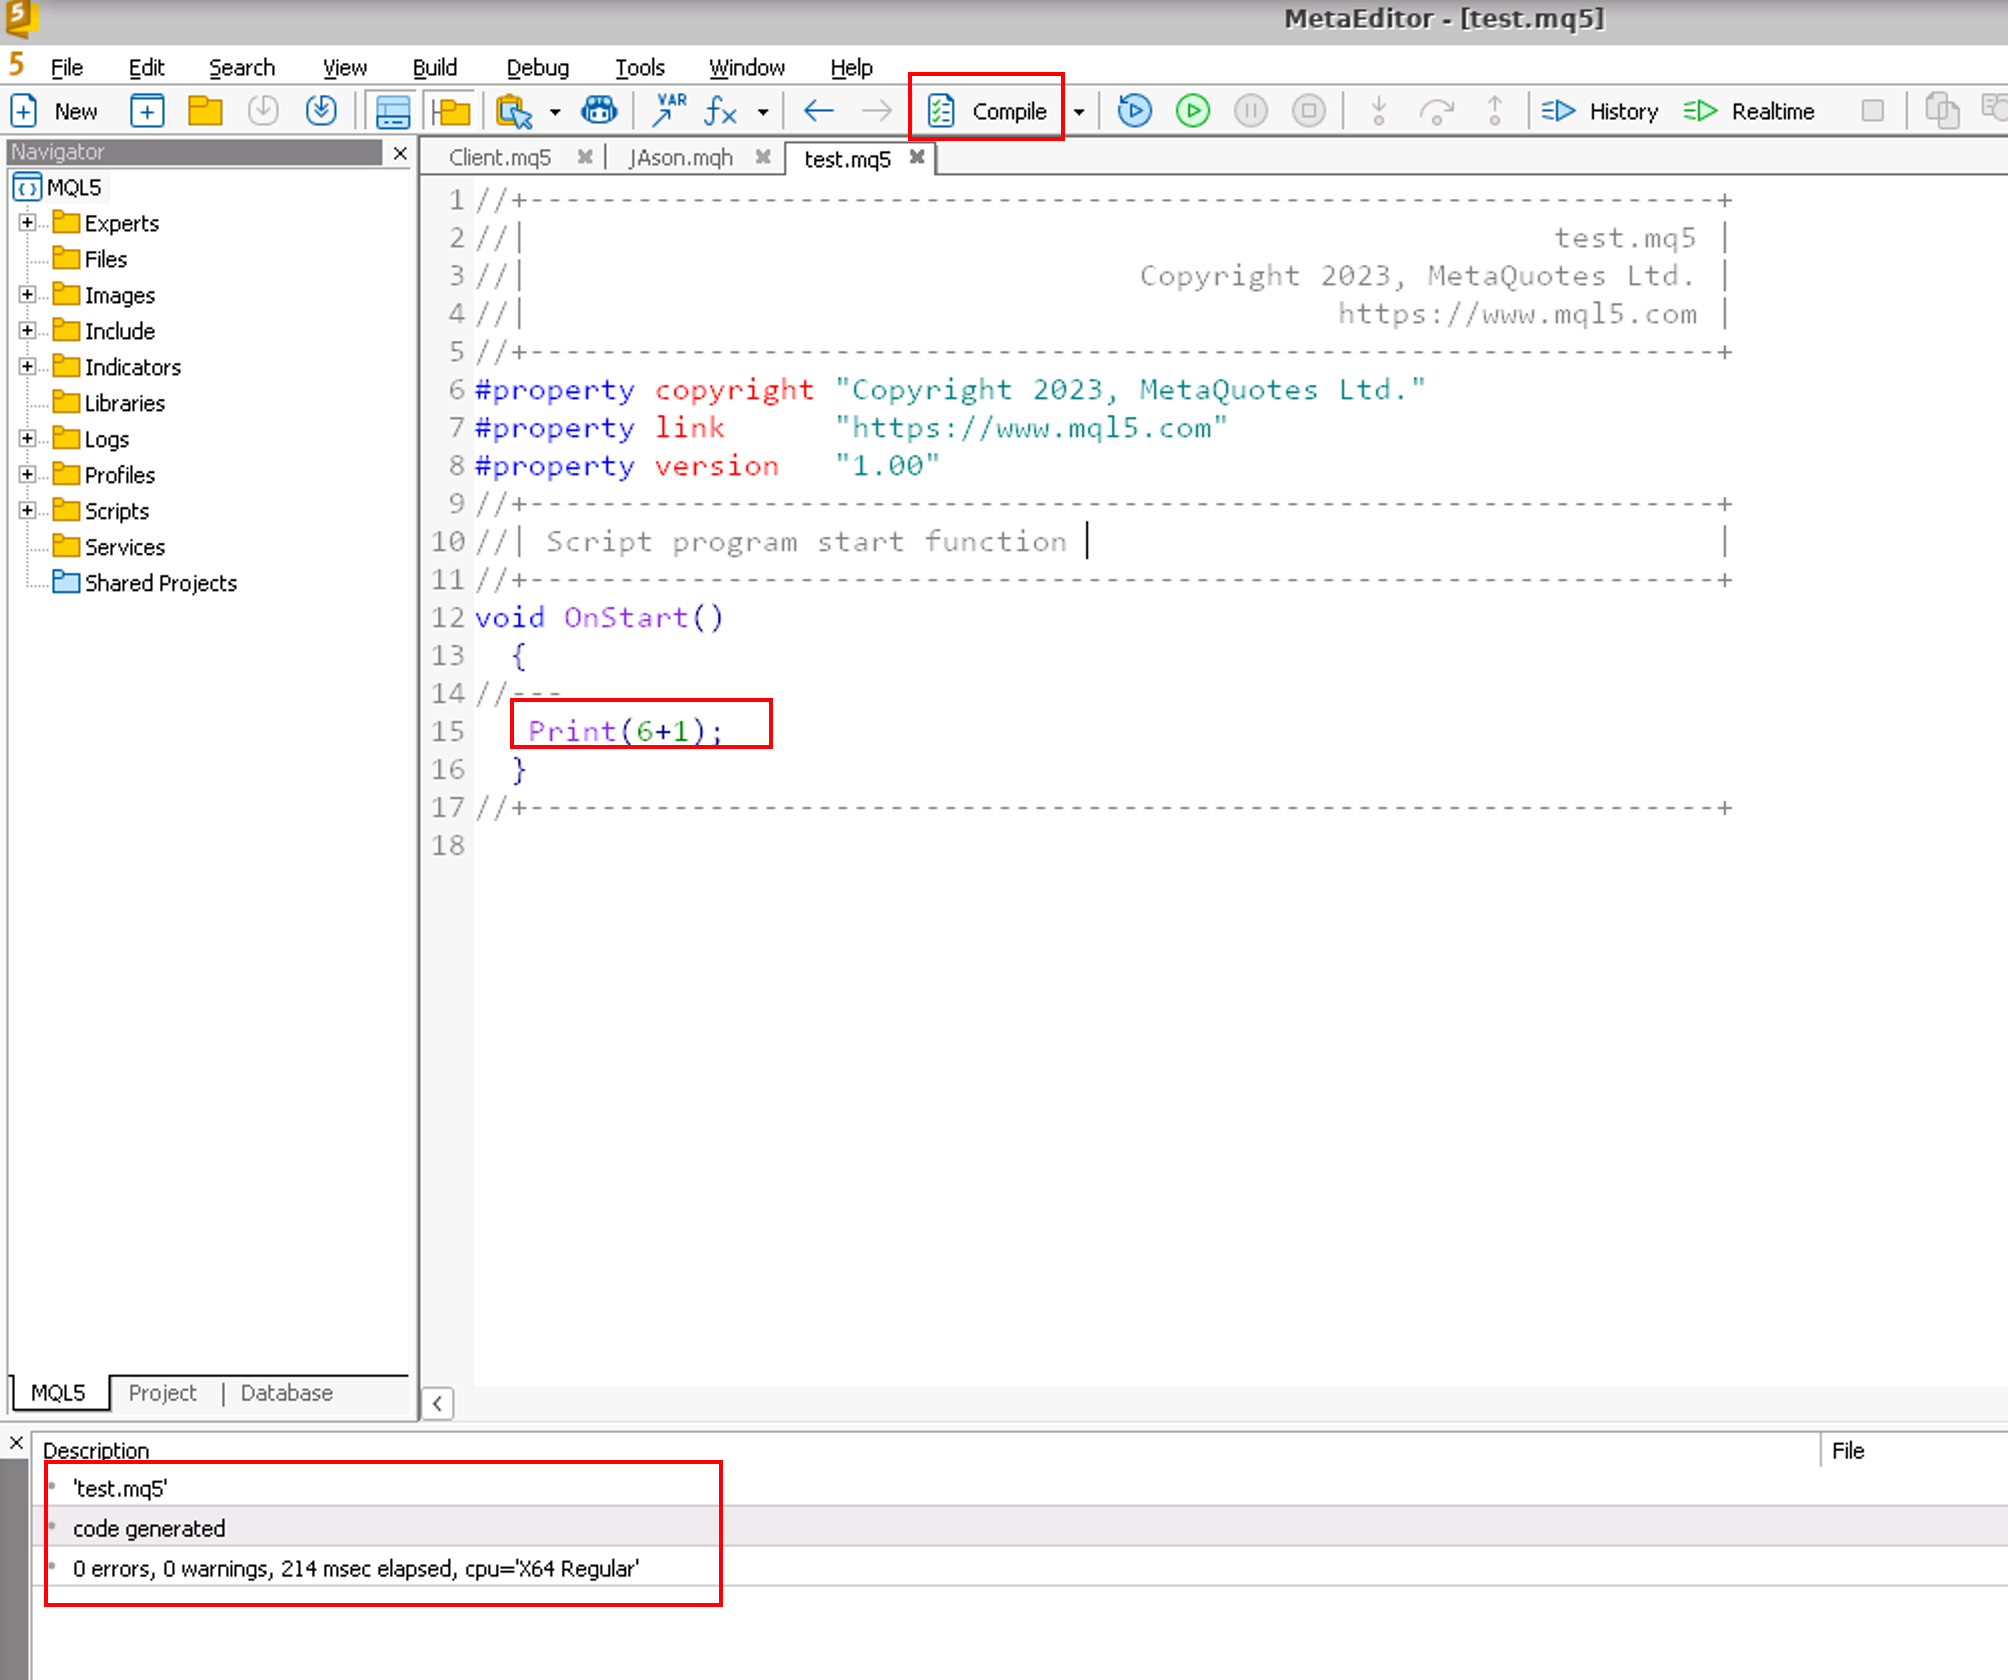This screenshot has width=2008, height=1680.
Task: Click the VAR list-variables icon
Action: click(669, 111)
